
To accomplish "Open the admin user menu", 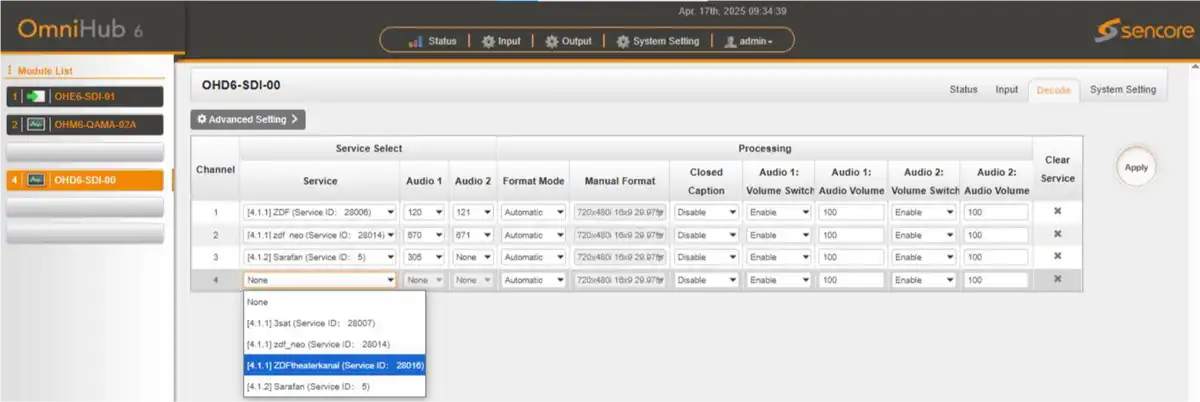I will (748, 41).
